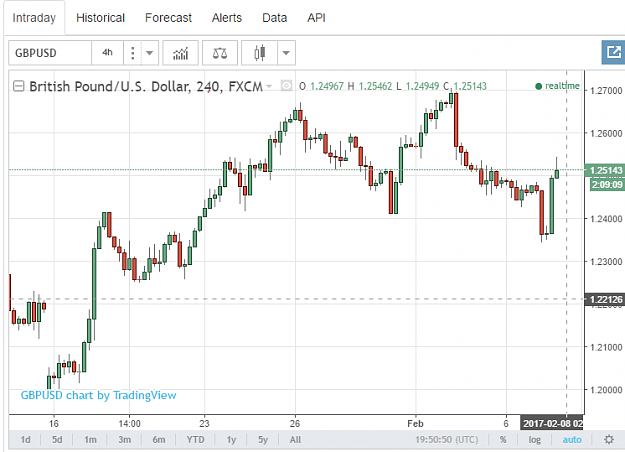The height and width of the screenshot is (452, 625).
Task: Click the open value 1.24967
Action: [326, 86]
